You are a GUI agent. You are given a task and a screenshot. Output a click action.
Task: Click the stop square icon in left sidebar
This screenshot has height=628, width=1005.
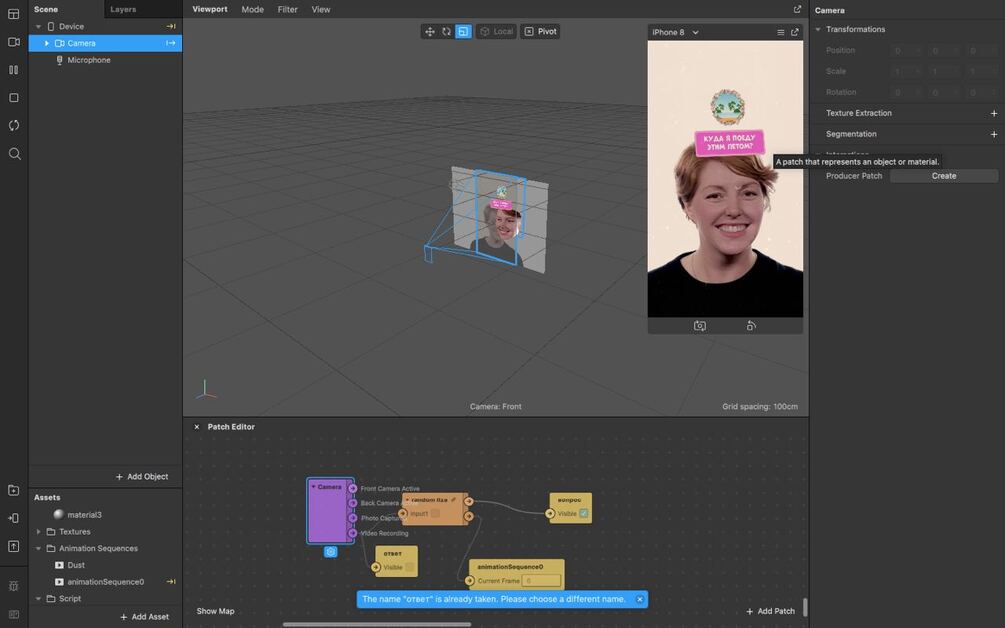[x=13, y=97]
